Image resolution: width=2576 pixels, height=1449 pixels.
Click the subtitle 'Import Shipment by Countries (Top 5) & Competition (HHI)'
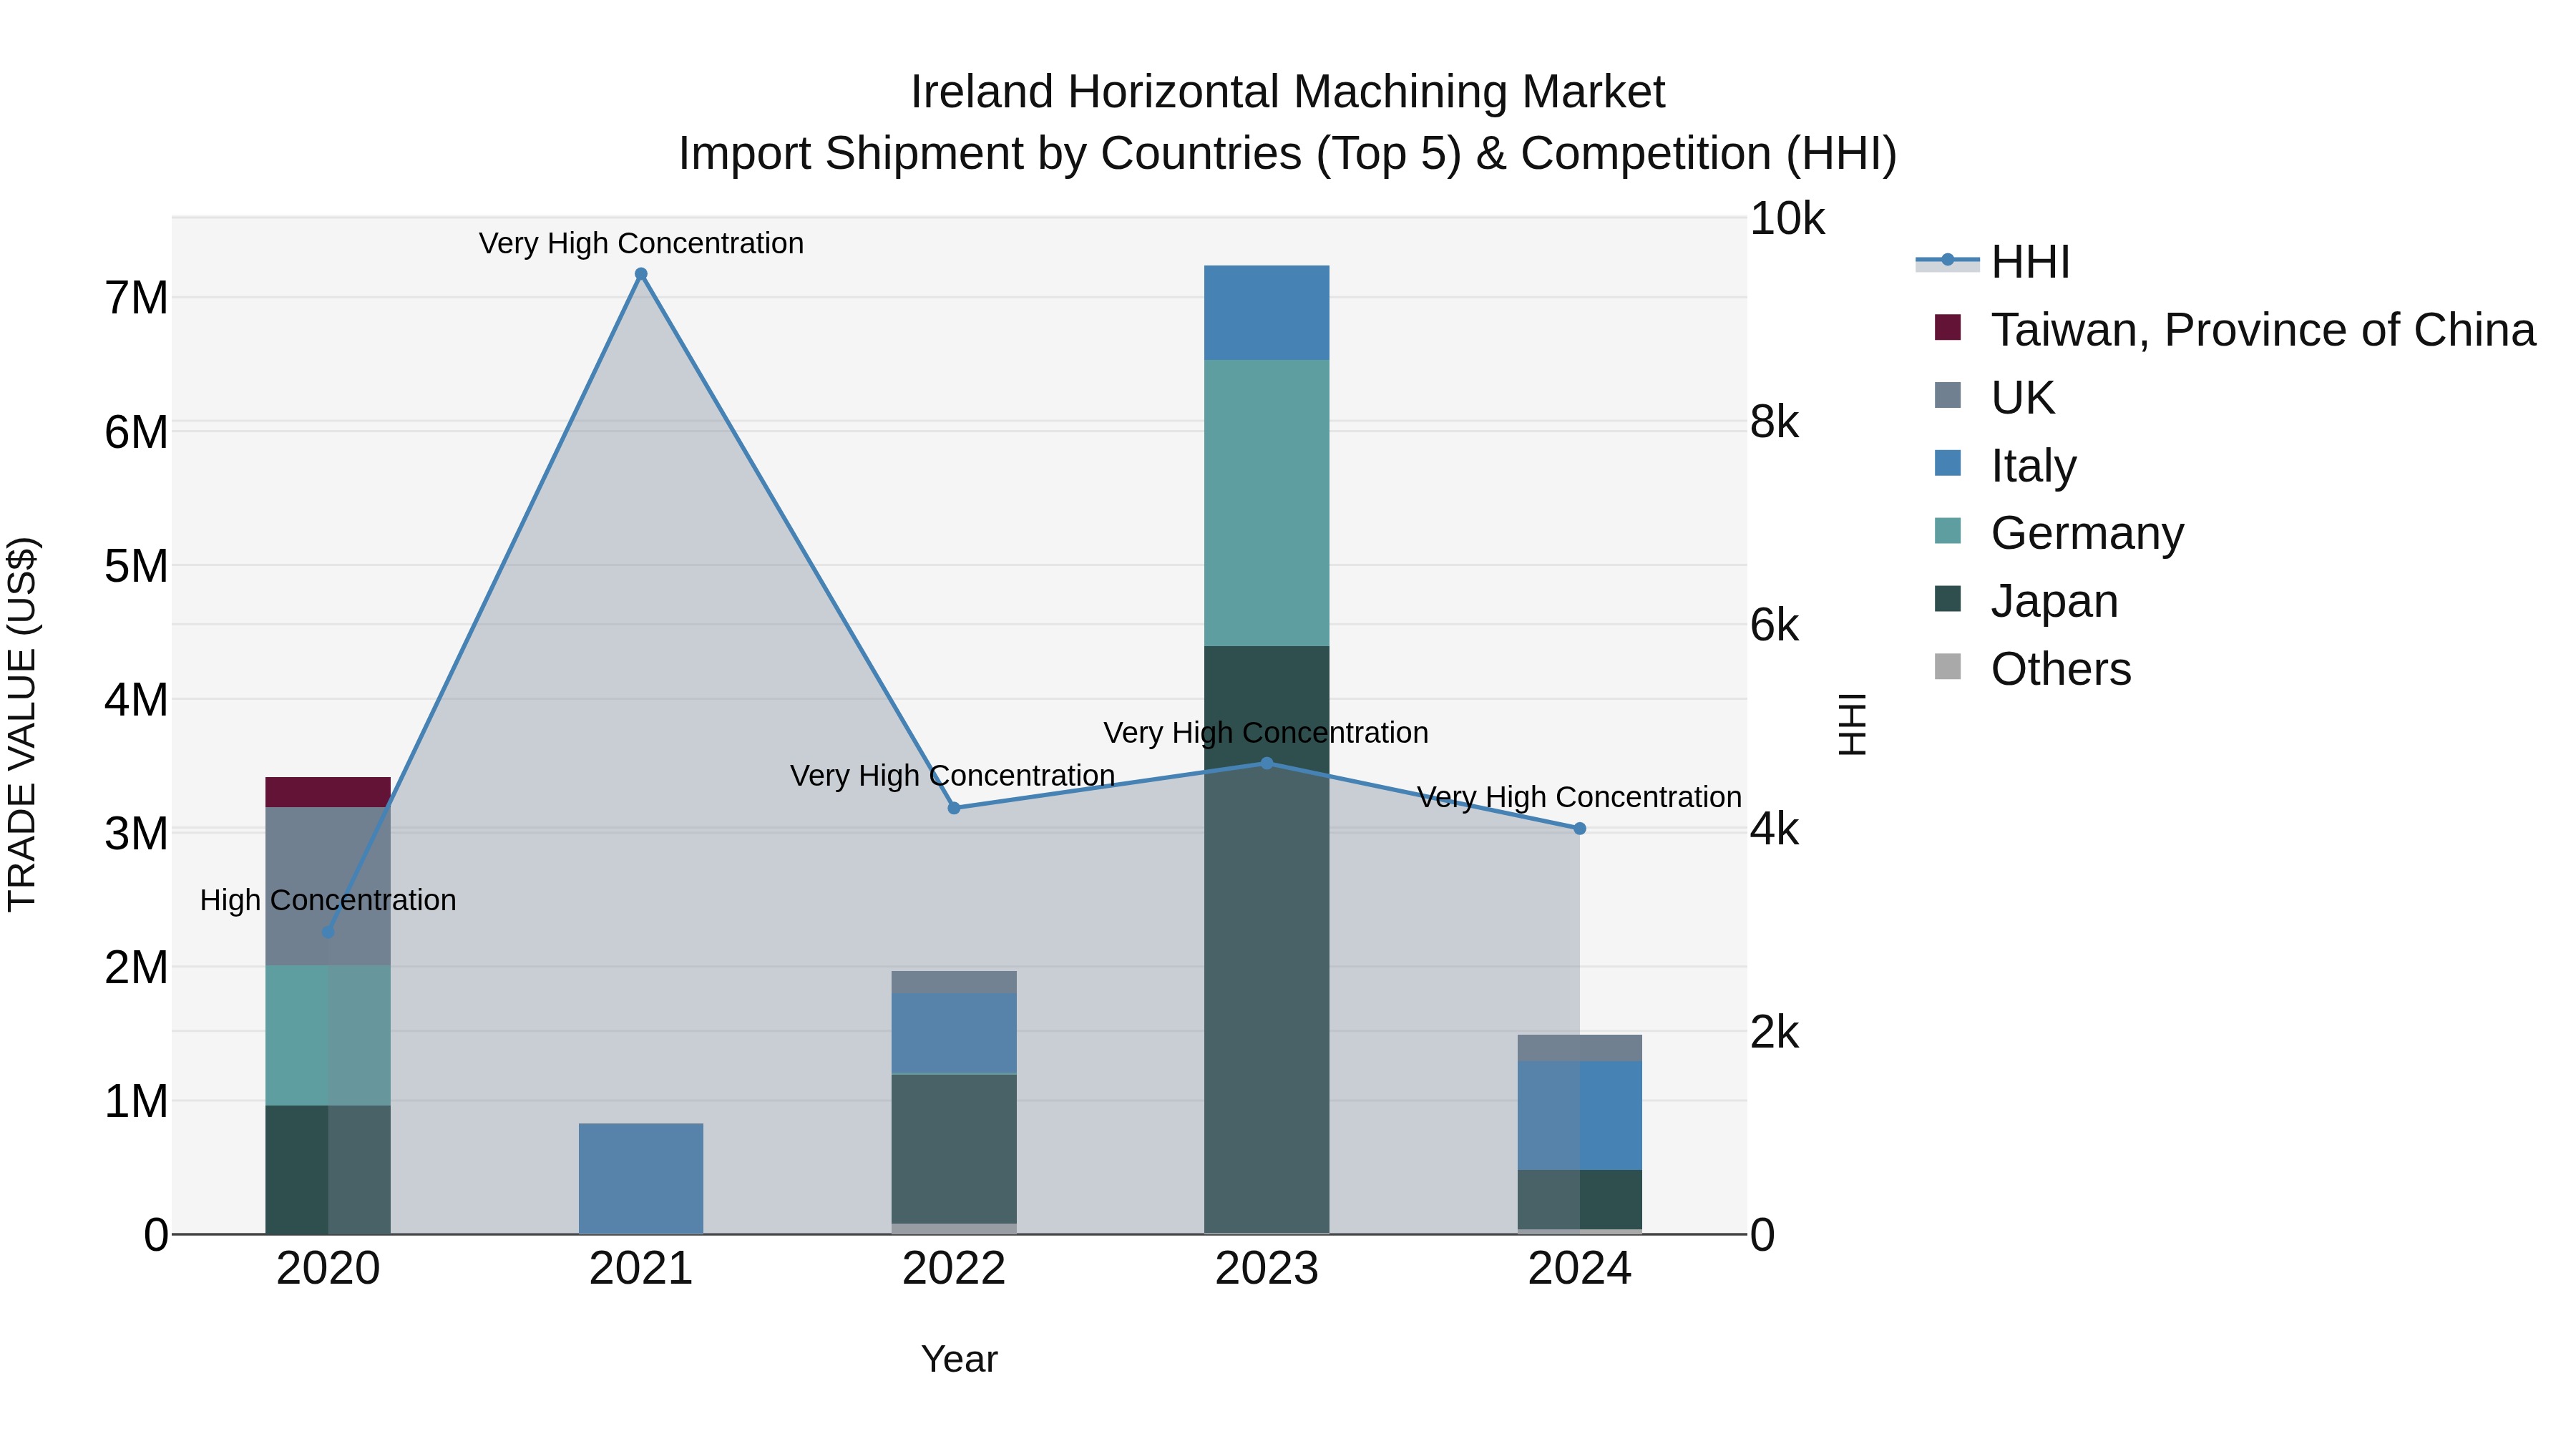point(1288,154)
